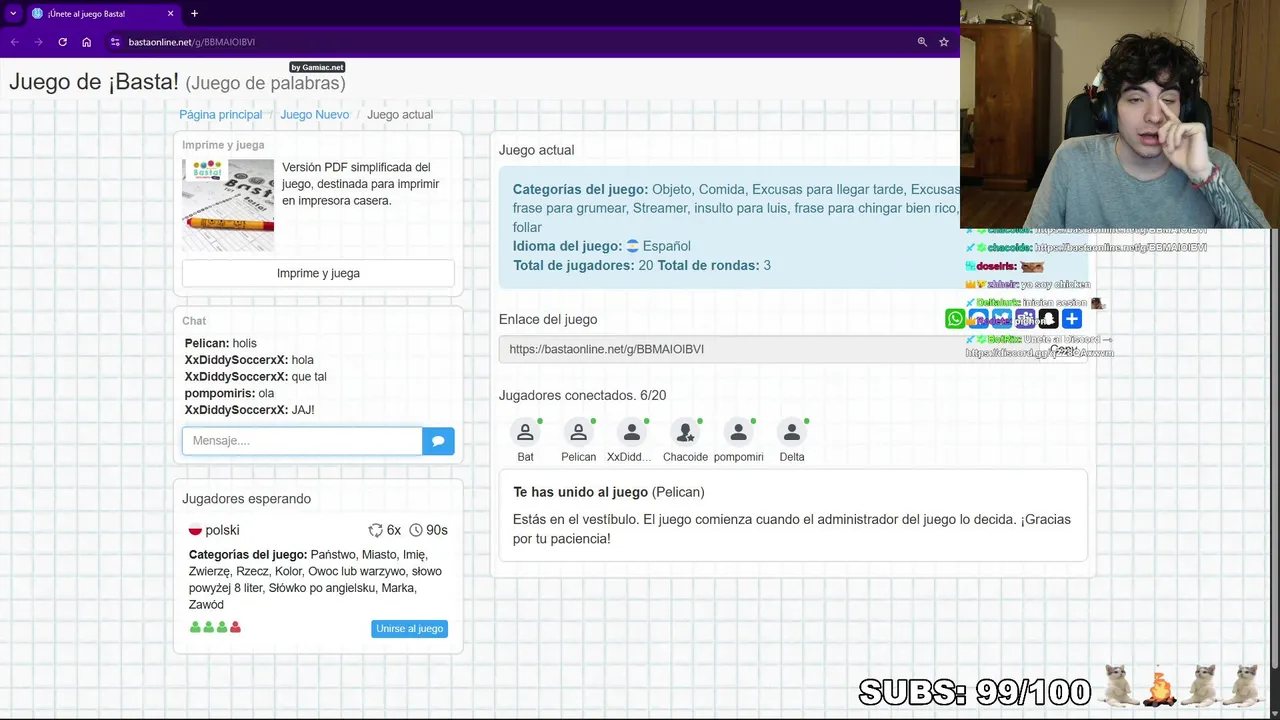Click 'Juego actual' breadcrumb text

[400, 115]
